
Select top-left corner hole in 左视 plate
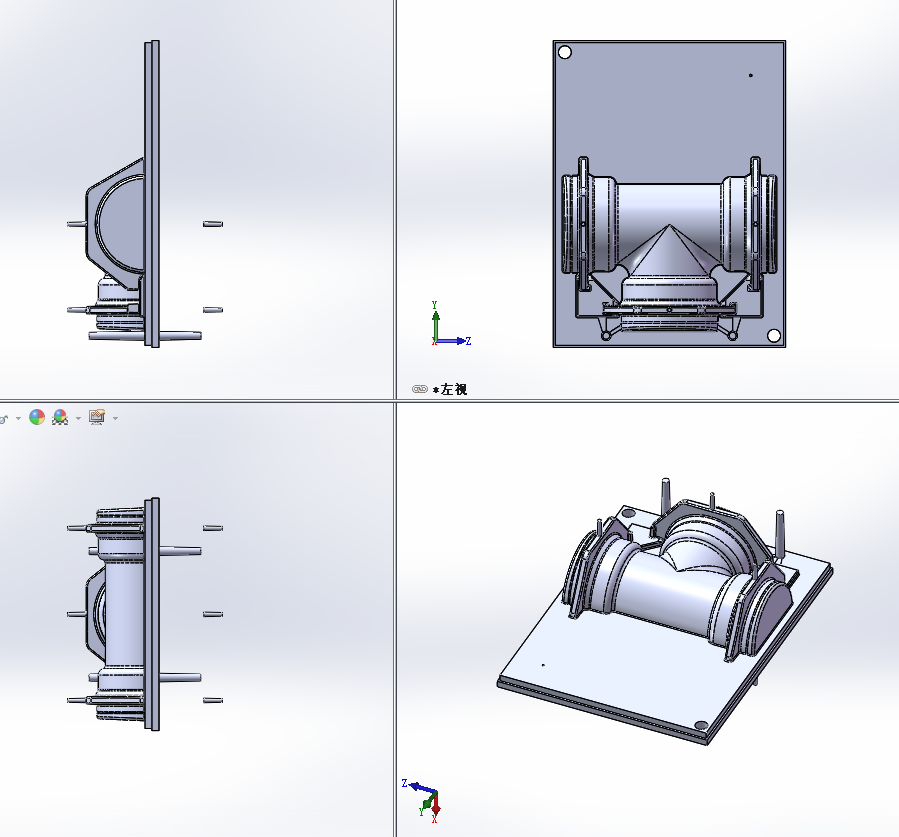click(564, 52)
